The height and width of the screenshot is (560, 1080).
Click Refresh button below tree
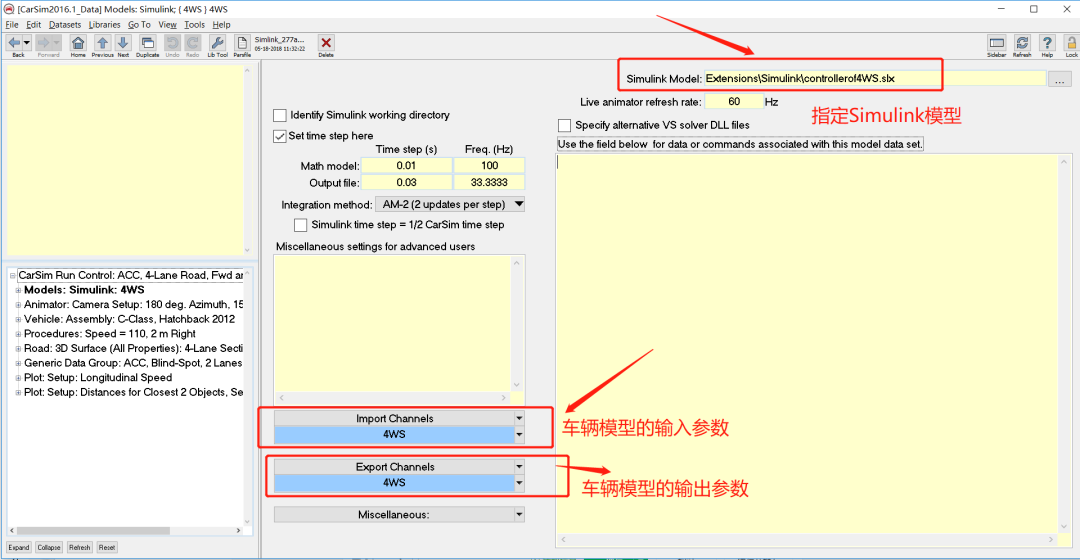point(79,548)
